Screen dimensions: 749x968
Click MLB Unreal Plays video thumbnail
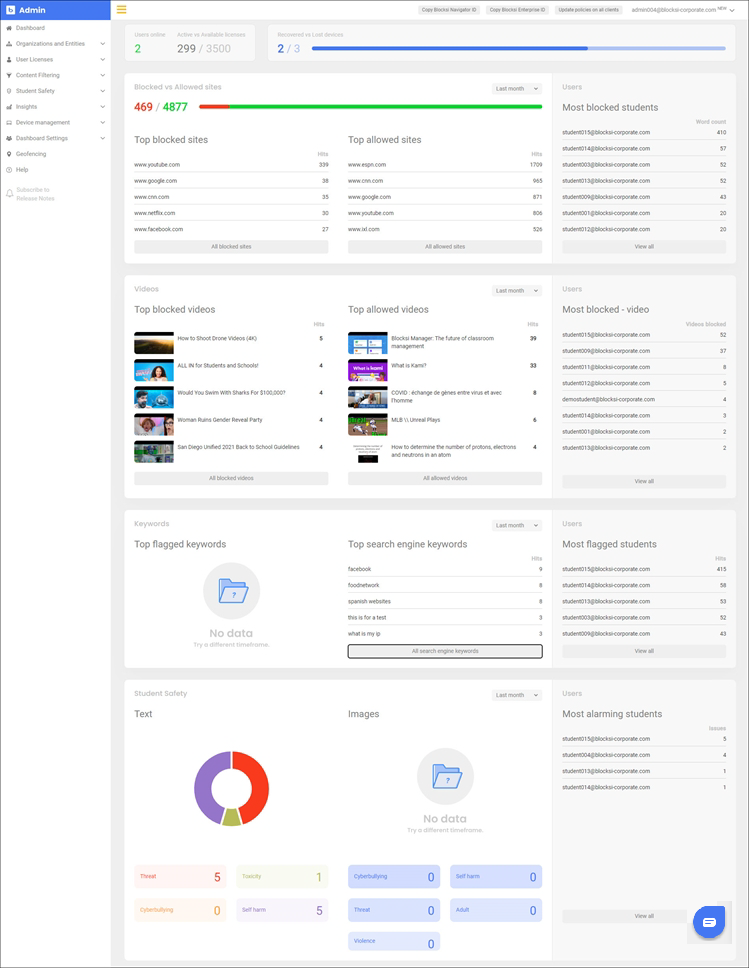(367, 424)
